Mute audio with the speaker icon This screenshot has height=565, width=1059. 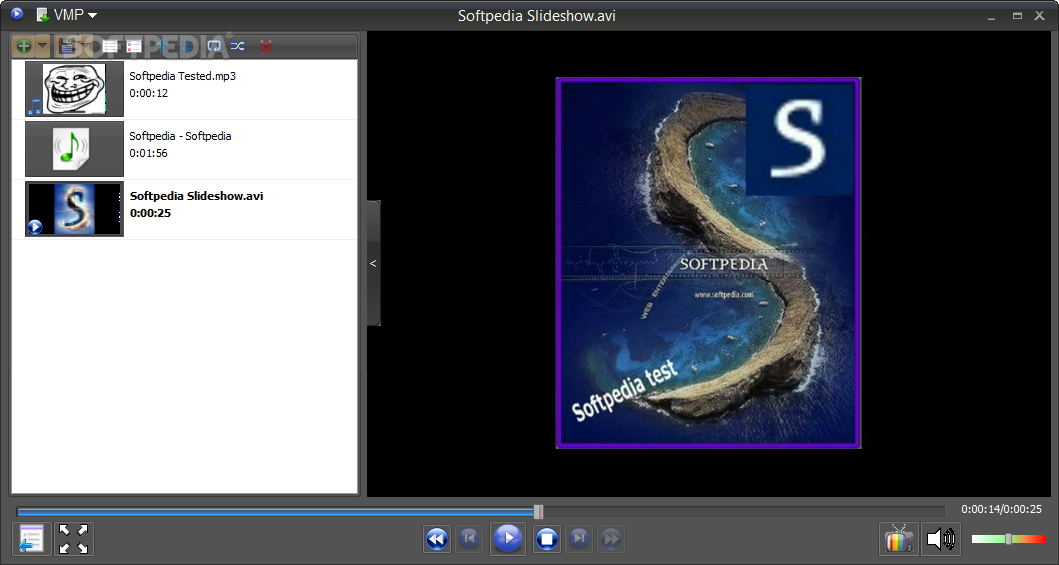click(941, 539)
